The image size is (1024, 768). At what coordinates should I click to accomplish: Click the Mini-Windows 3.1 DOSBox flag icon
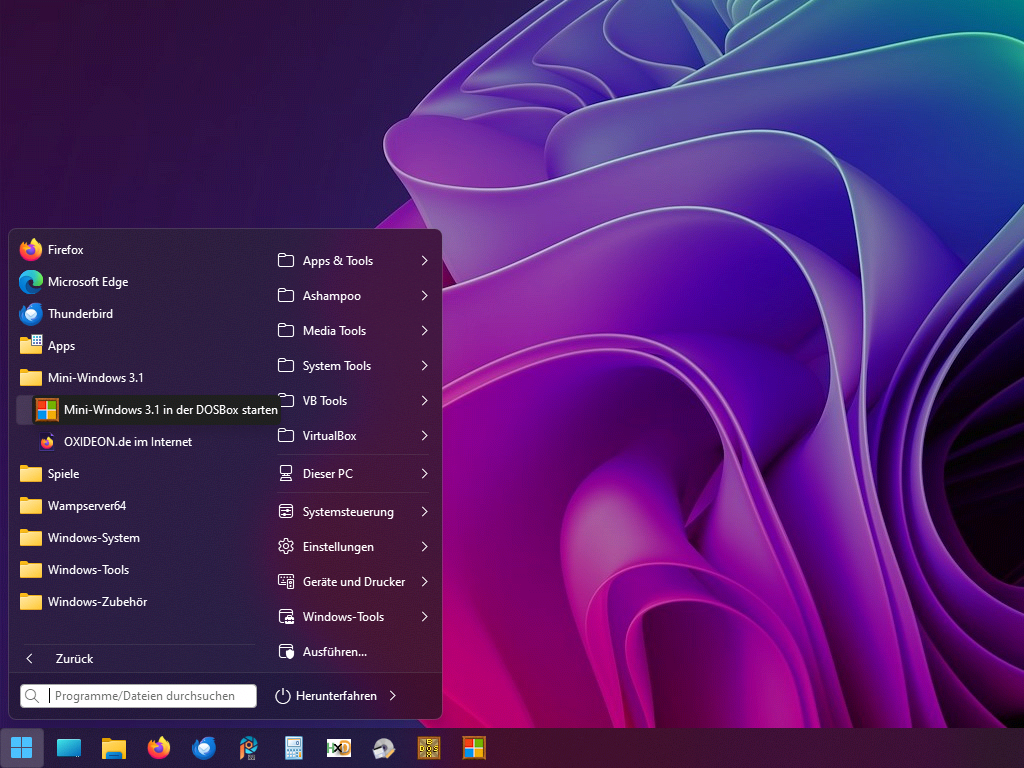point(46,409)
